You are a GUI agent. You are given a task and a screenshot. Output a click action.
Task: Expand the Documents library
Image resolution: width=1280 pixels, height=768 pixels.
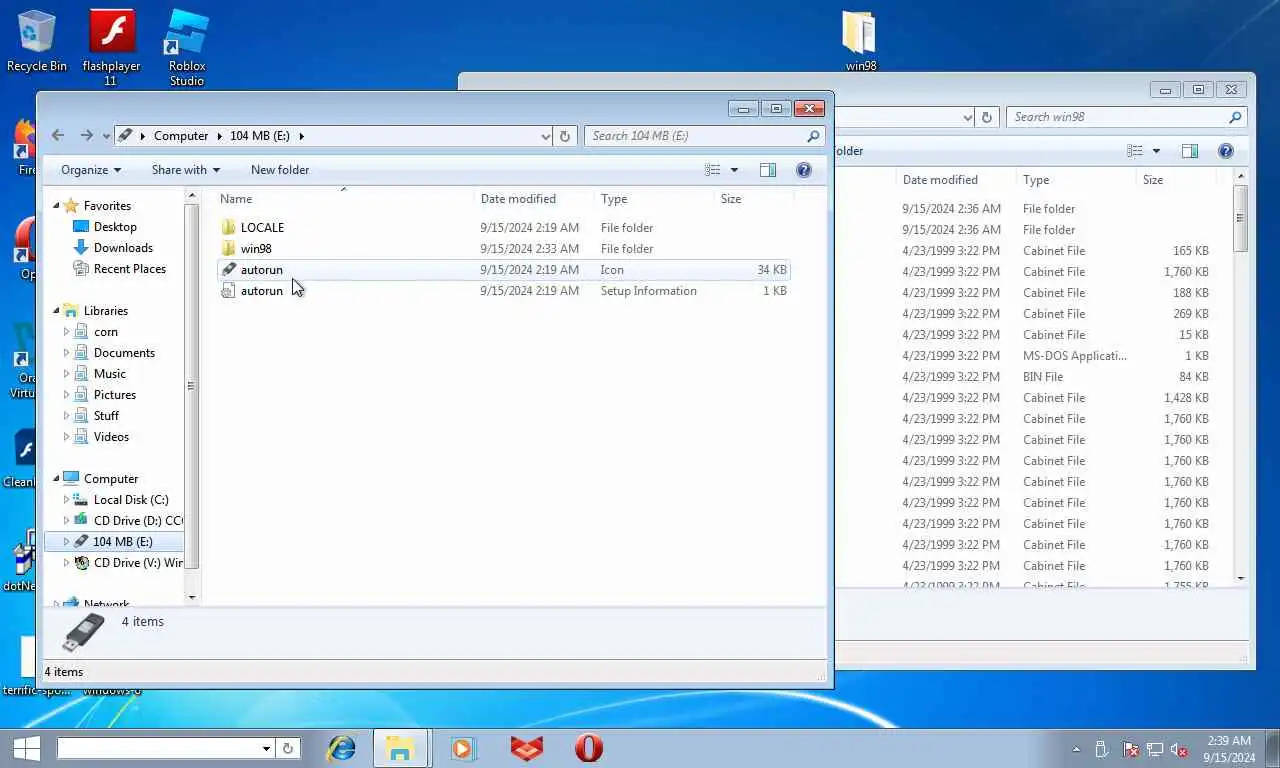tap(67, 353)
